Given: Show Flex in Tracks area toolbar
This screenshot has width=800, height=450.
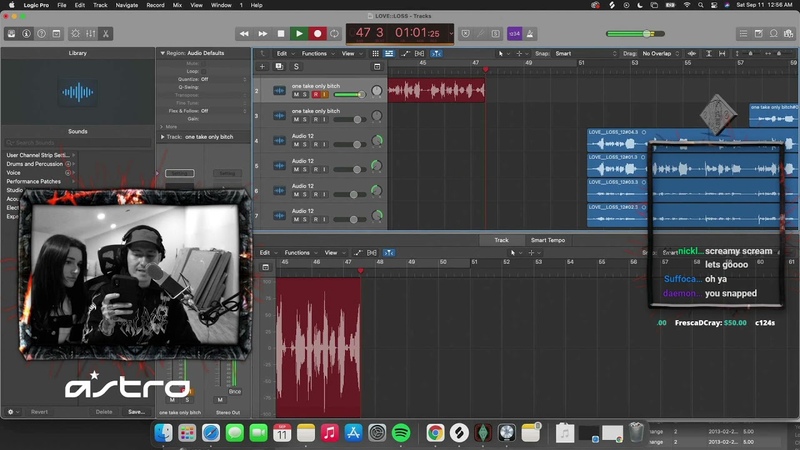Looking at the screenshot, I should [x=419, y=54].
